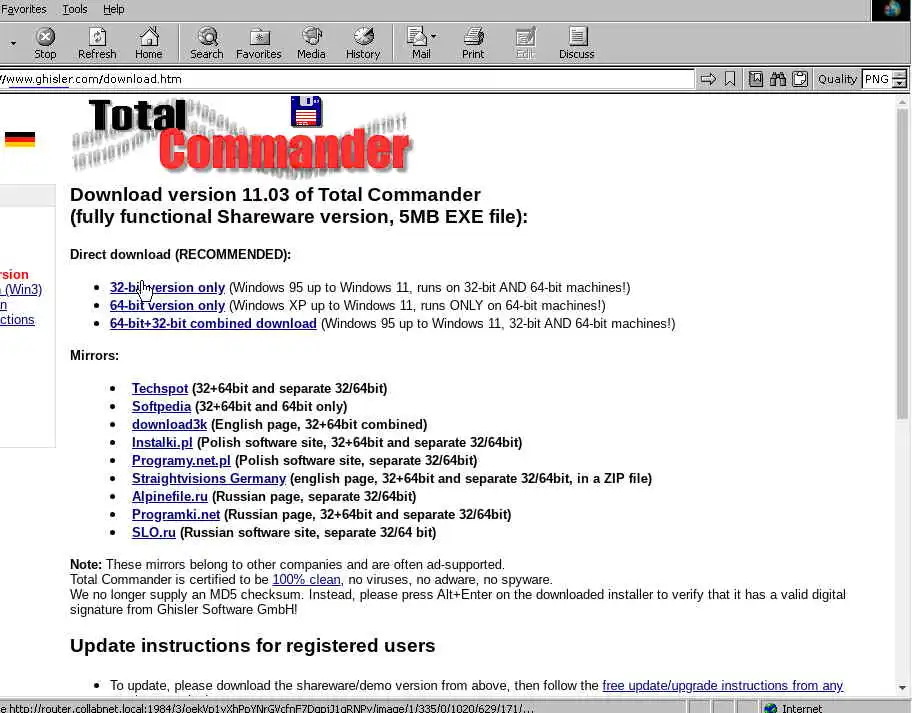Open the back button dropdown arrow
Screen dimensions: 912x713
(x=13, y=43)
